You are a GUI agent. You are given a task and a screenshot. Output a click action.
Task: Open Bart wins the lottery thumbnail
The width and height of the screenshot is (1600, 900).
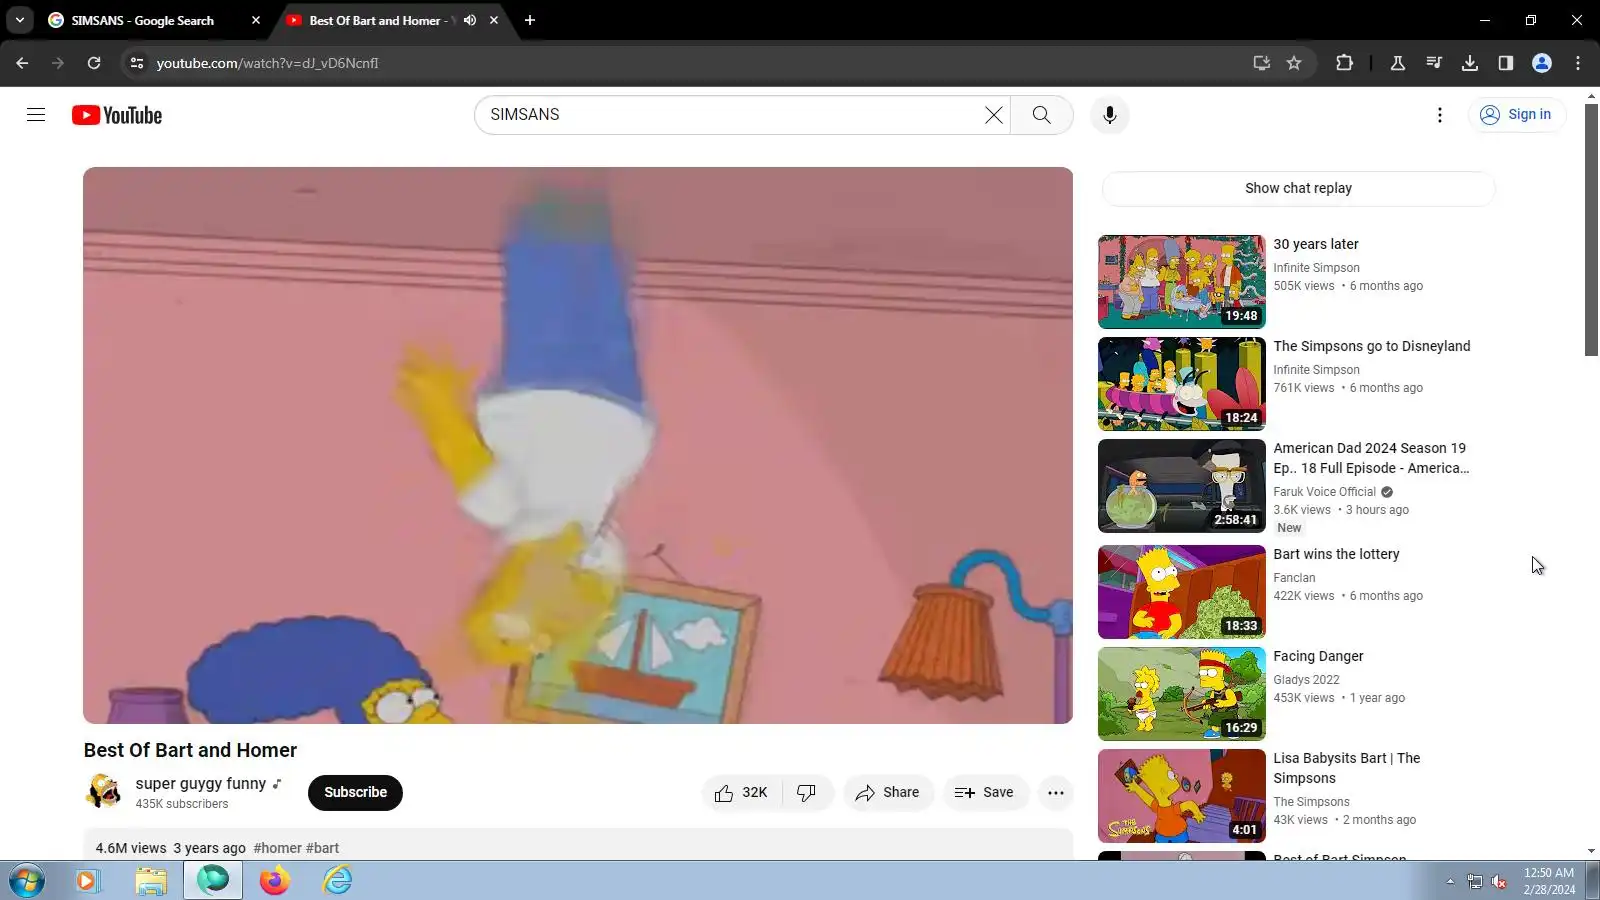click(x=1182, y=592)
